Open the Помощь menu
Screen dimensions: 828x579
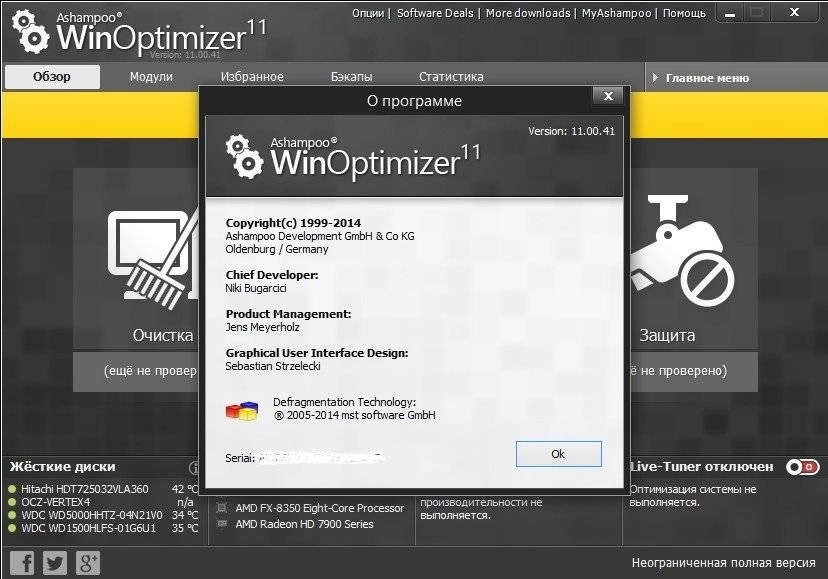[x=684, y=13]
